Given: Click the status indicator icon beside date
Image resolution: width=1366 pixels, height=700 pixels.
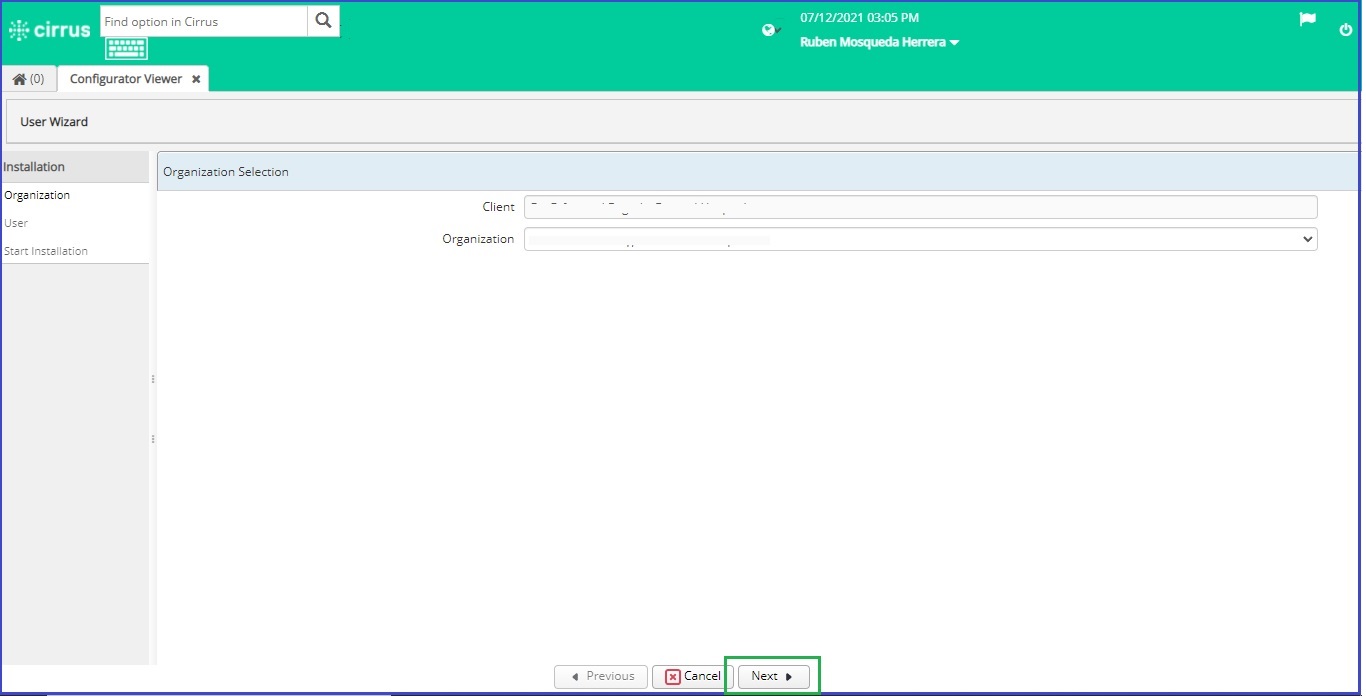Looking at the screenshot, I should [x=770, y=30].
